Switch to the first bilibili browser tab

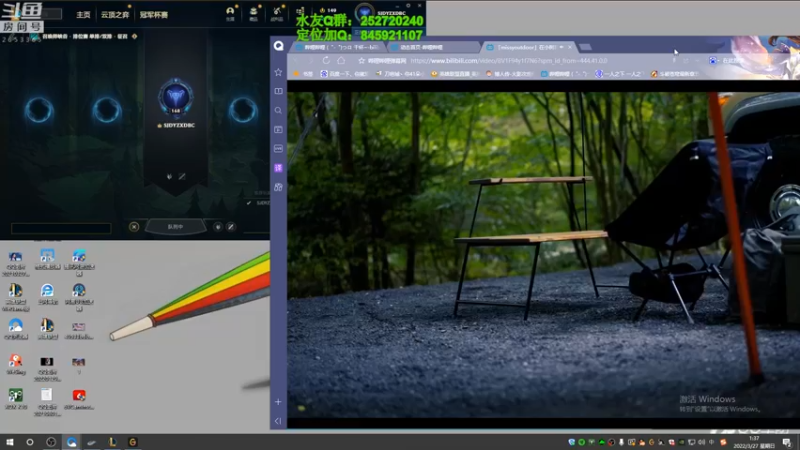(x=338, y=47)
